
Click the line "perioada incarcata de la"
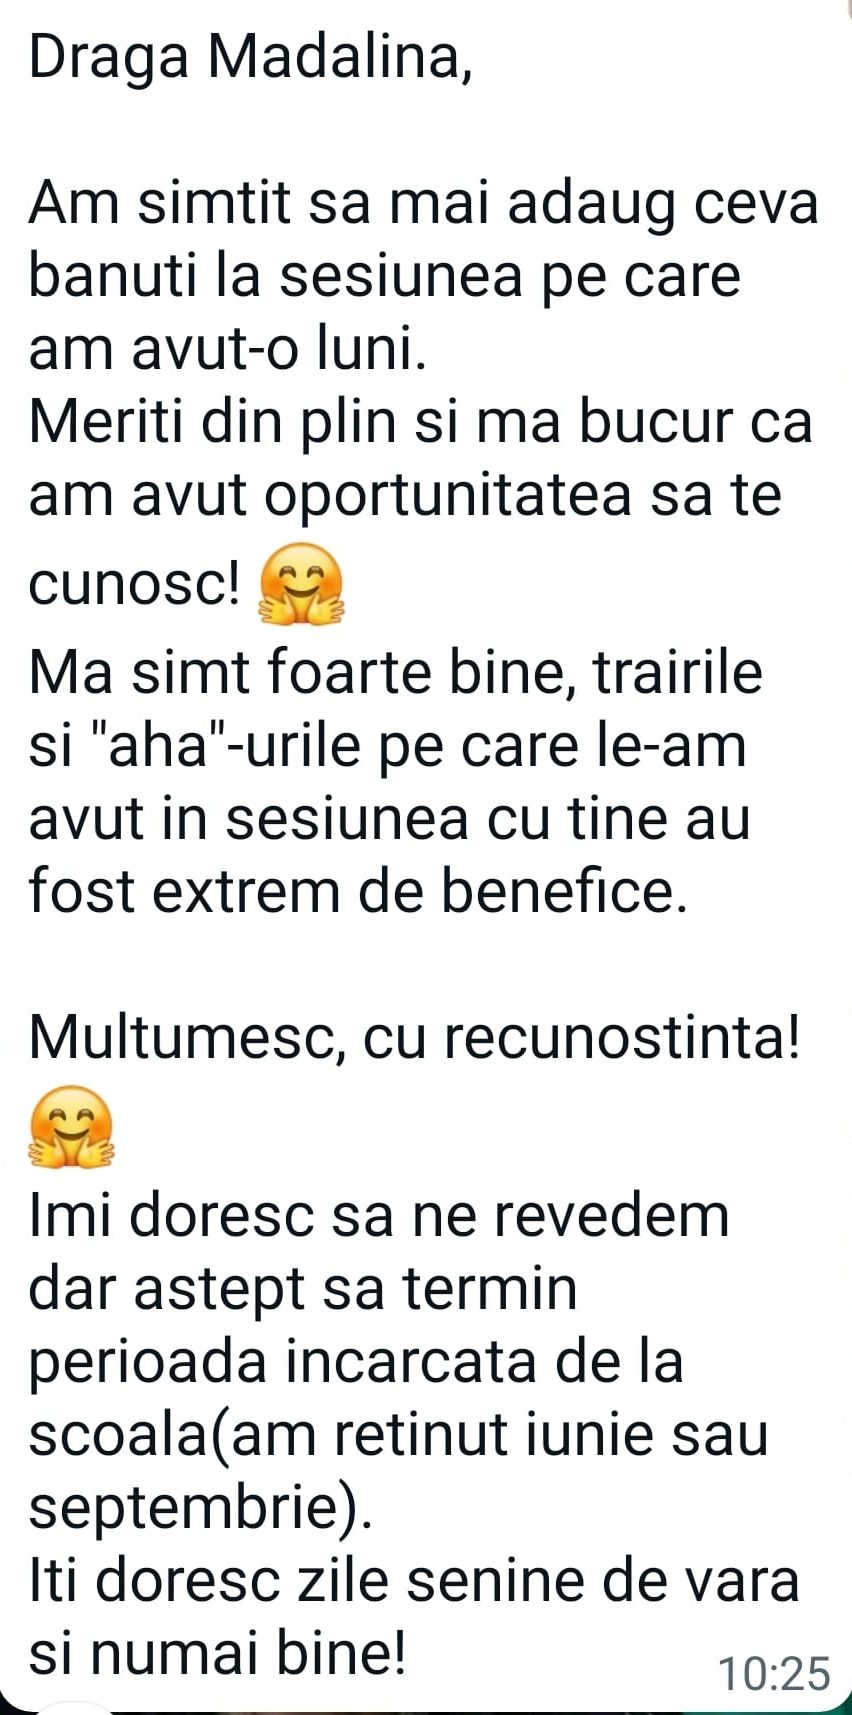click(x=356, y=1363)
